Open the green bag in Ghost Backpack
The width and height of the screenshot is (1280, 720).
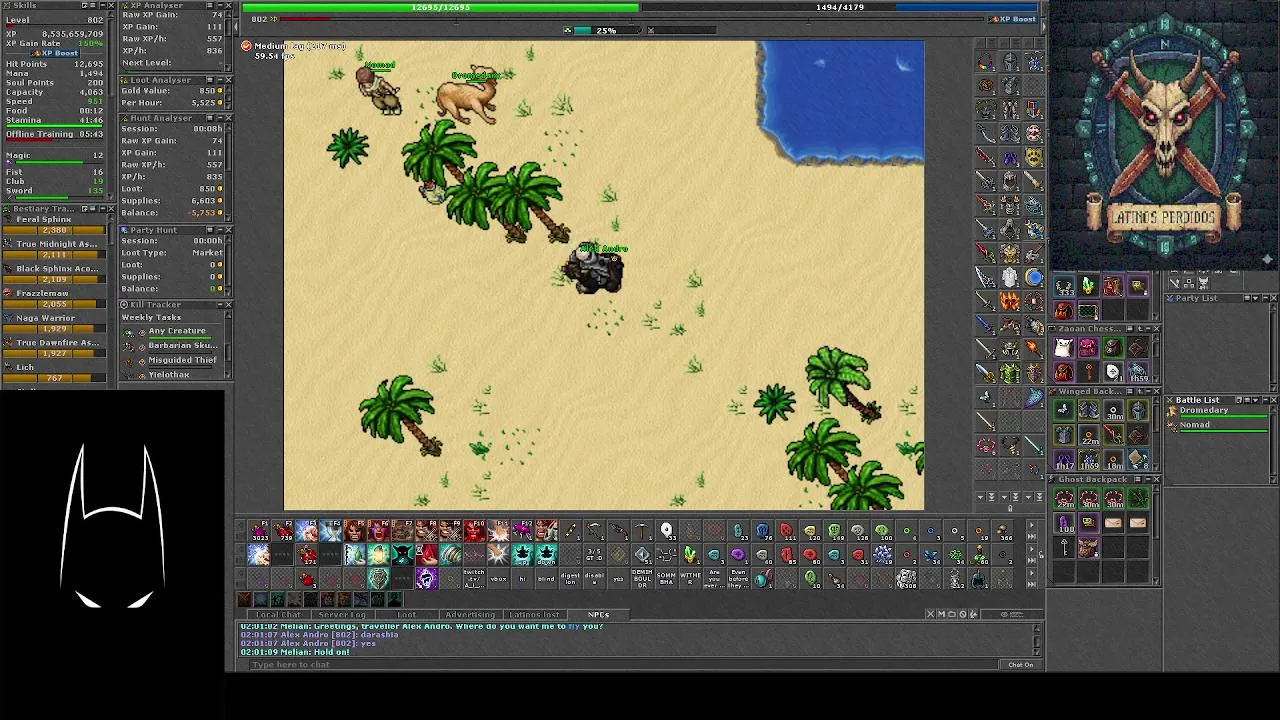click(1138, 497)
